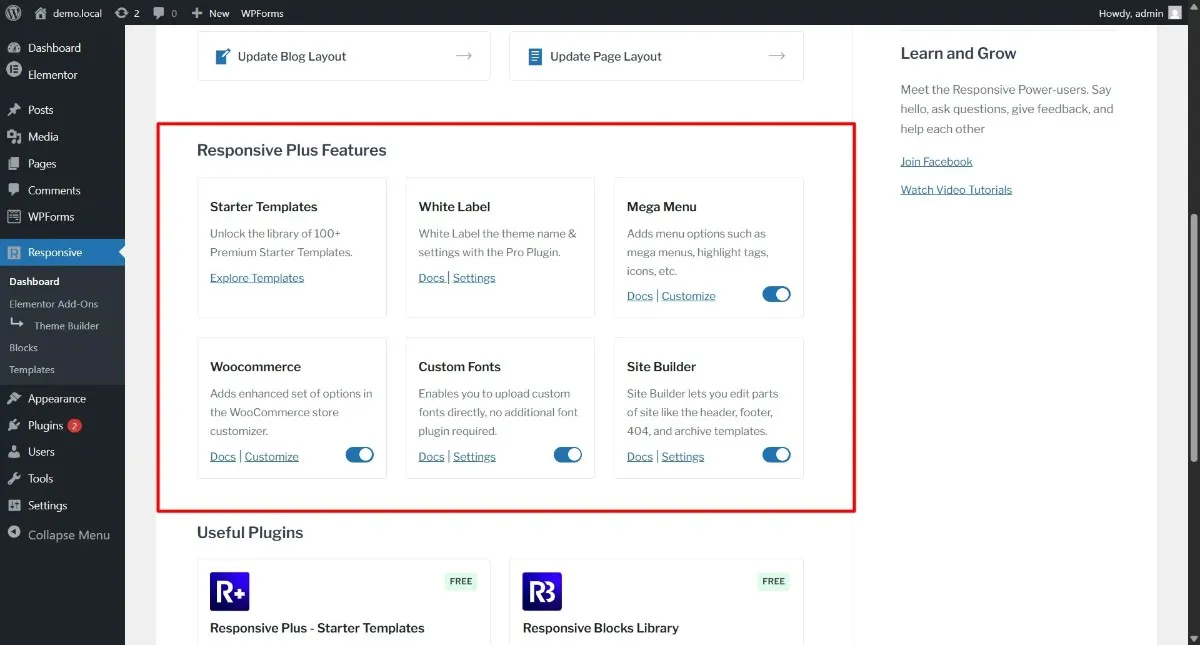
Task: Click the WPForms link in admin bar
Action: point(262,13)
